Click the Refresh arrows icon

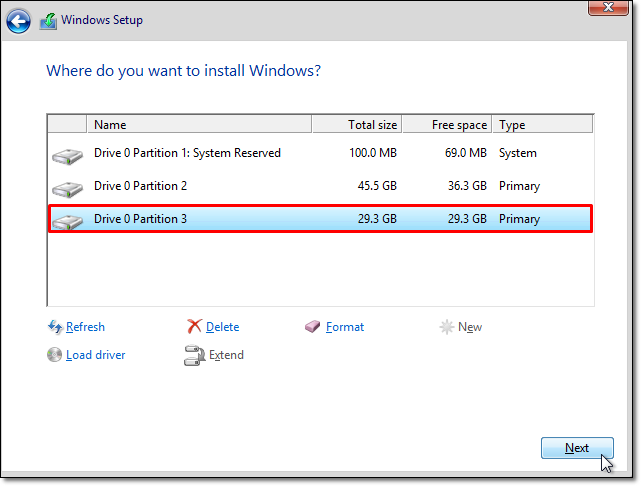[55, 327]
